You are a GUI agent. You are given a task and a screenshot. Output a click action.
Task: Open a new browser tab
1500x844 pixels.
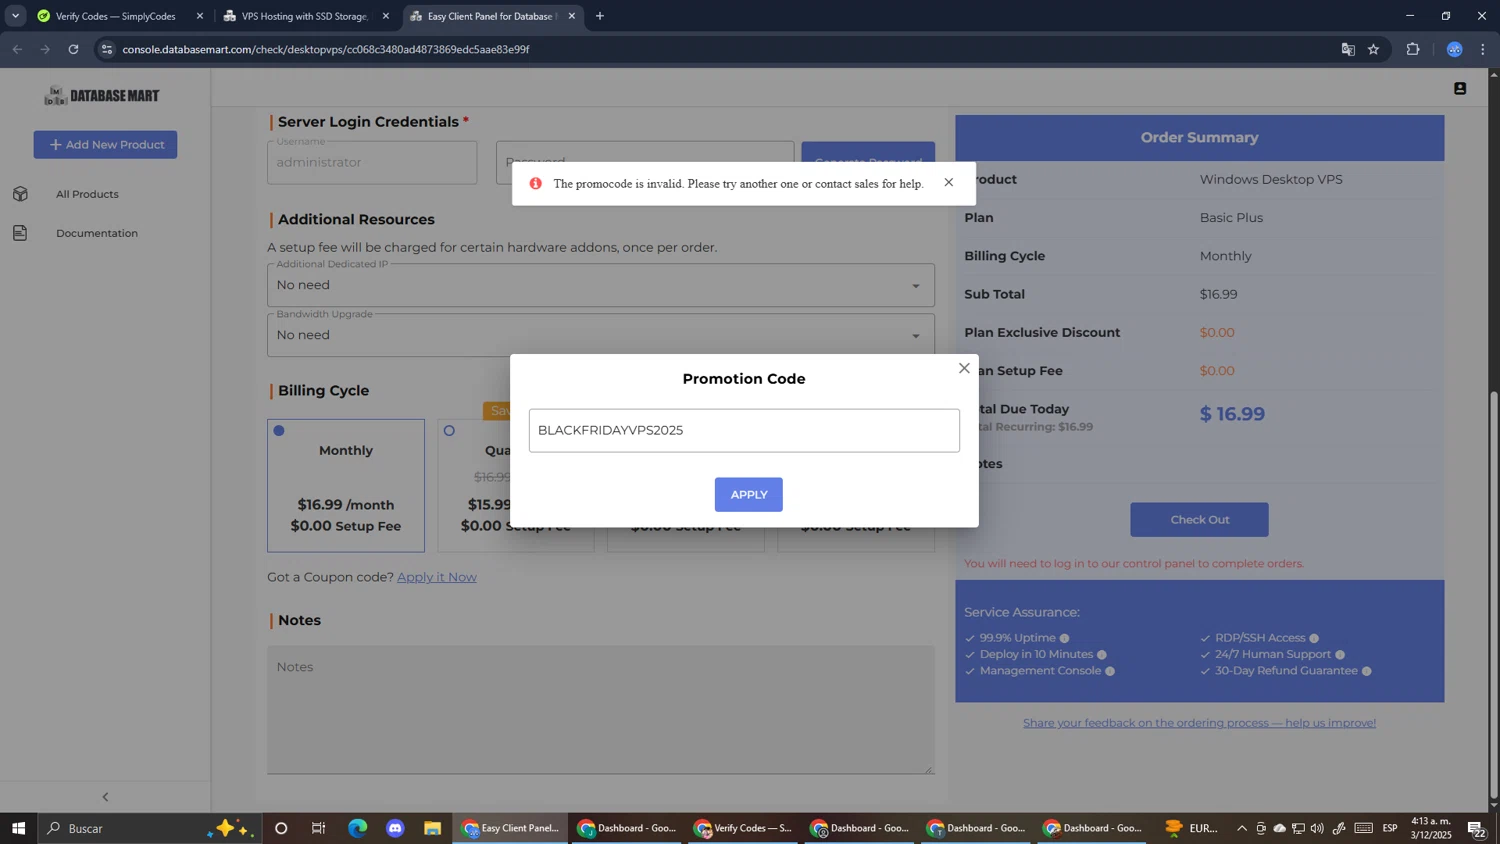[600, 16]
